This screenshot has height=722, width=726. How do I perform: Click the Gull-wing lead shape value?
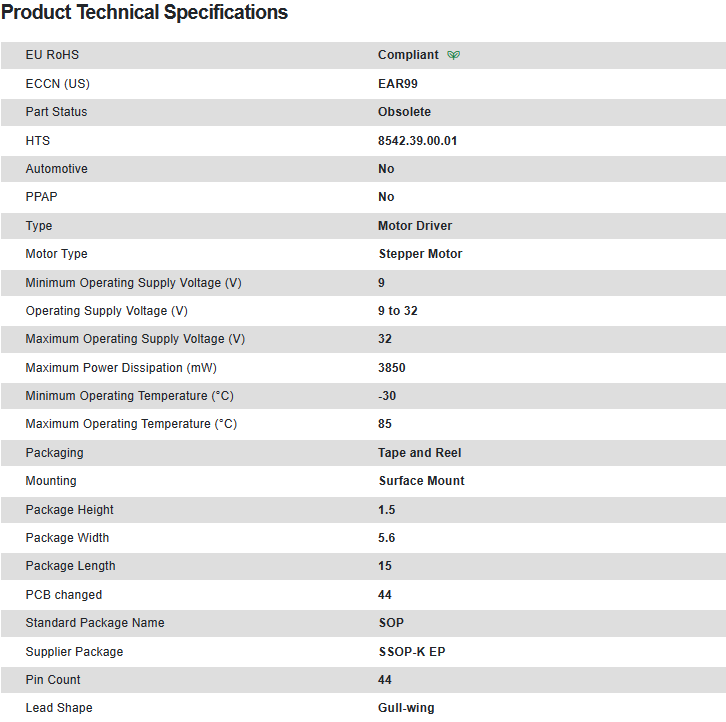[406, 708]
